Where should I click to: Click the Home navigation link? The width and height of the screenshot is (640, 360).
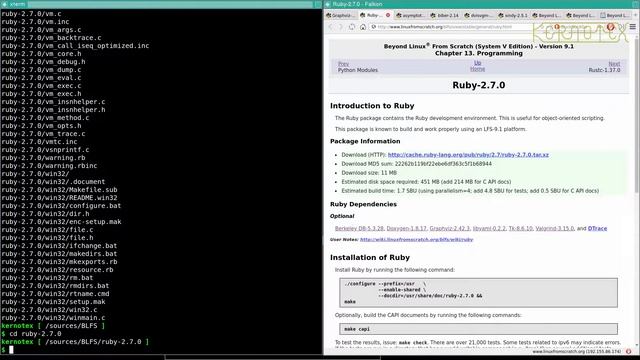point(477,69)
